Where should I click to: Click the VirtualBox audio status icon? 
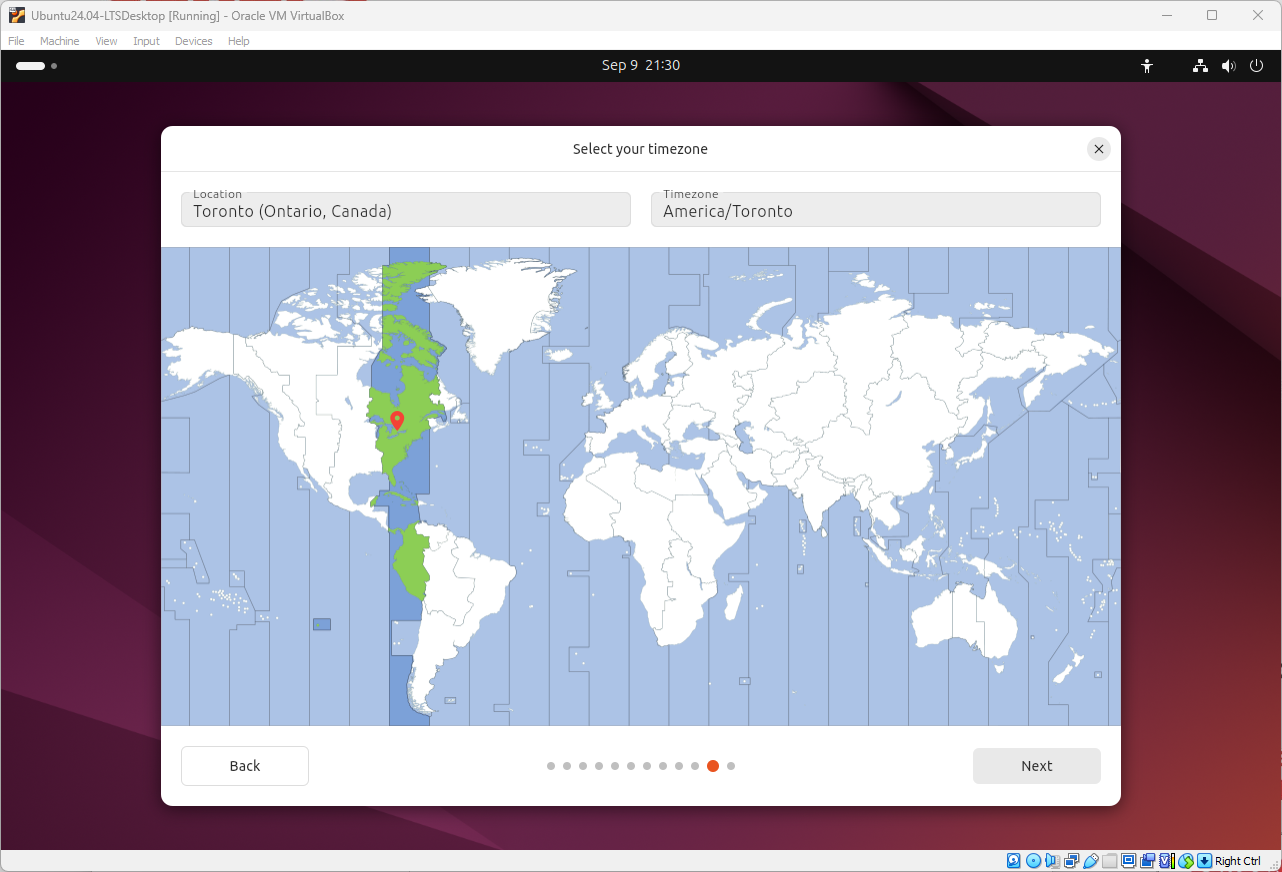[1052, 861]
